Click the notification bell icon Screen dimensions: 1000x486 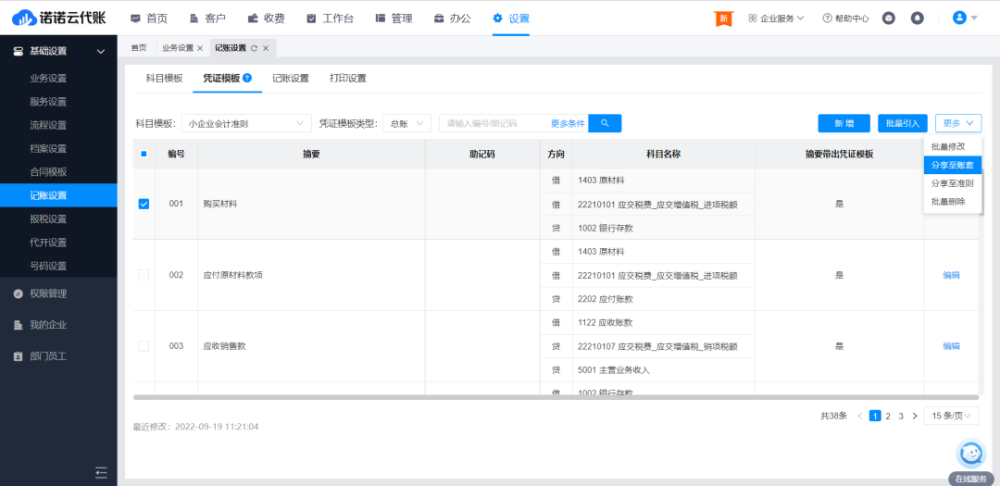click(x=917, y=18)
